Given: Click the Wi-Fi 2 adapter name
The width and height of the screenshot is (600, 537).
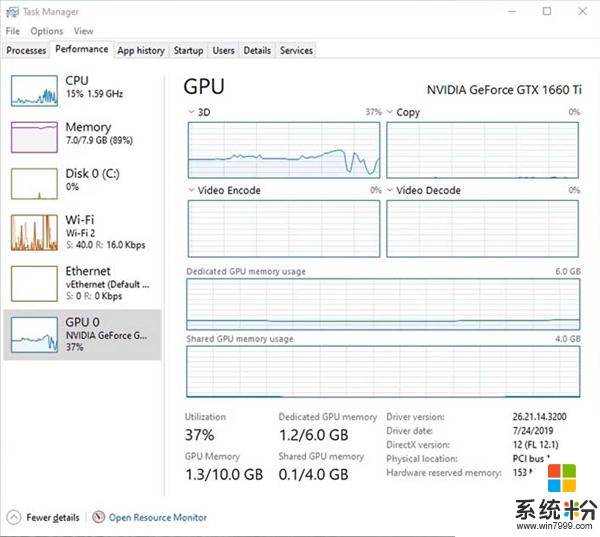Looking at the screenshot, I should 80,233.
